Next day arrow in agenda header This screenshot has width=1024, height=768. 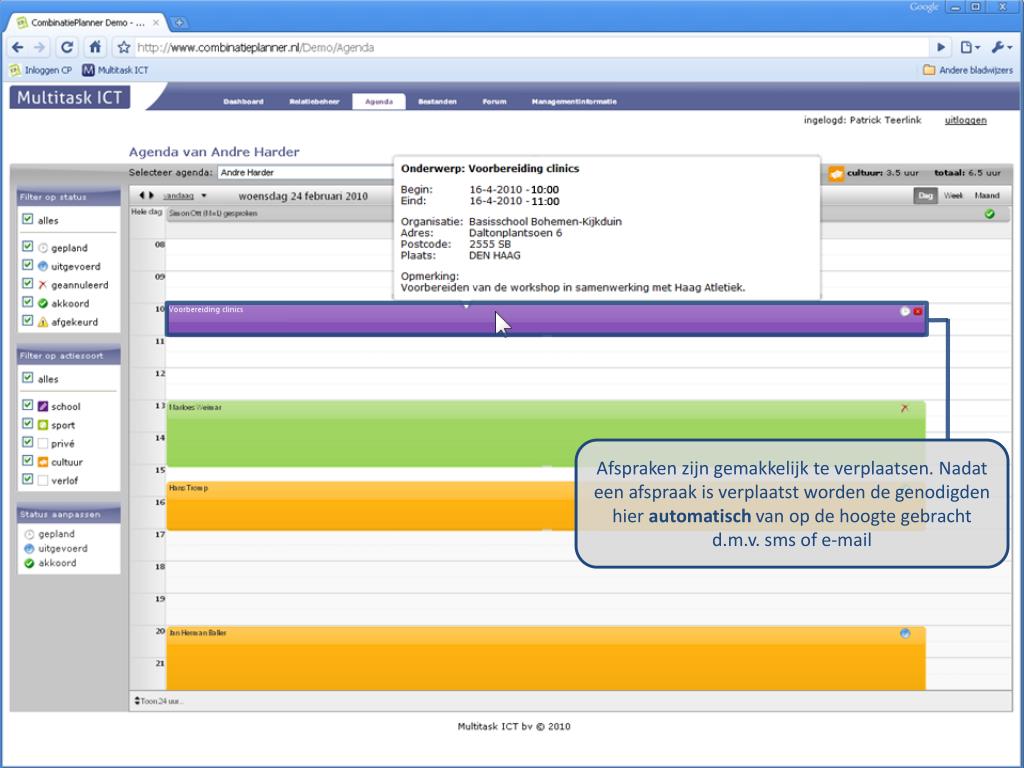152,195
